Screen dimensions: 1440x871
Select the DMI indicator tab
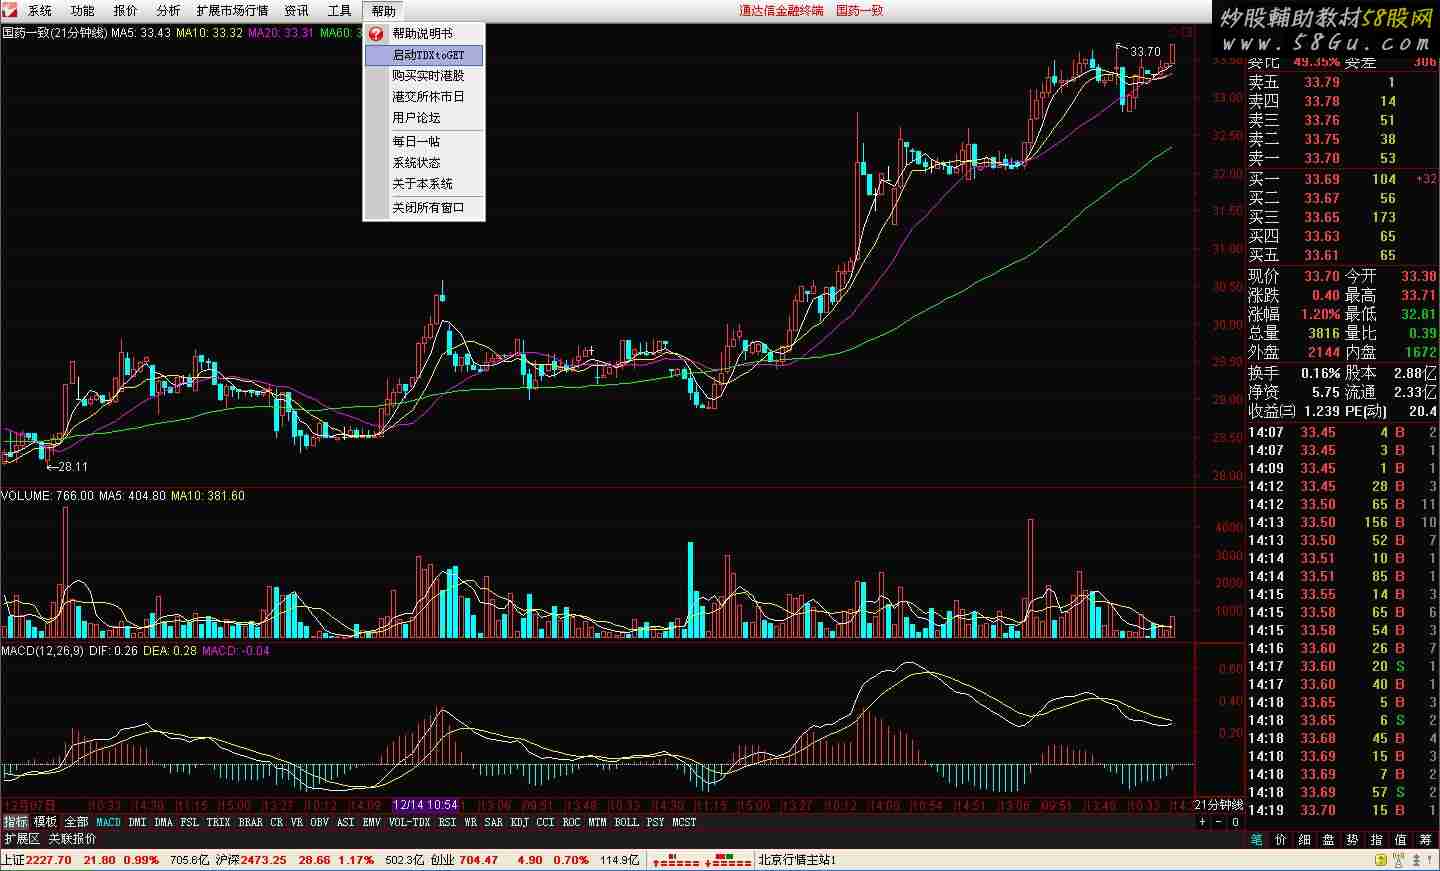point(137,822)
